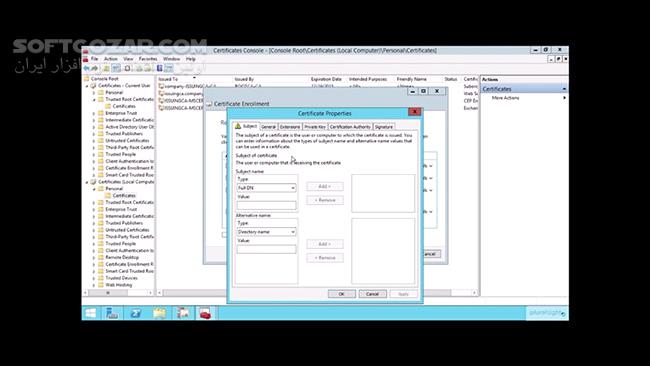The height and width of the screenshot is (366, 650).
Task: Launch PowerShell from the taskbar
Action: (136, 313)
